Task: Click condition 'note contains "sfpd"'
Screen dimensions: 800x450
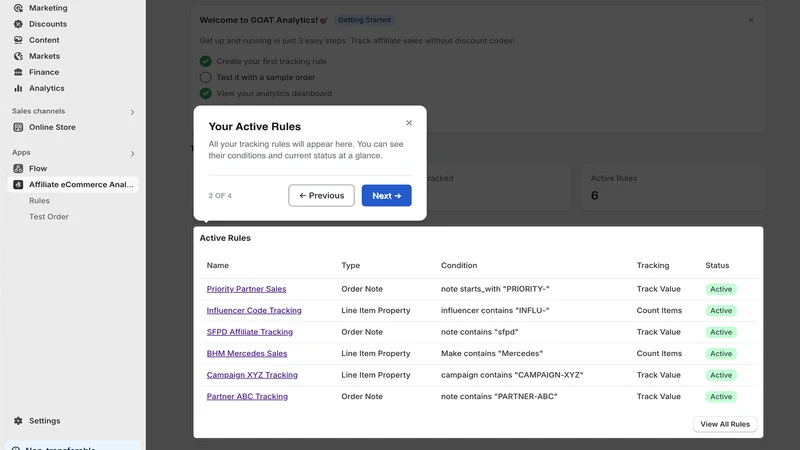Action: click(480, 332)
